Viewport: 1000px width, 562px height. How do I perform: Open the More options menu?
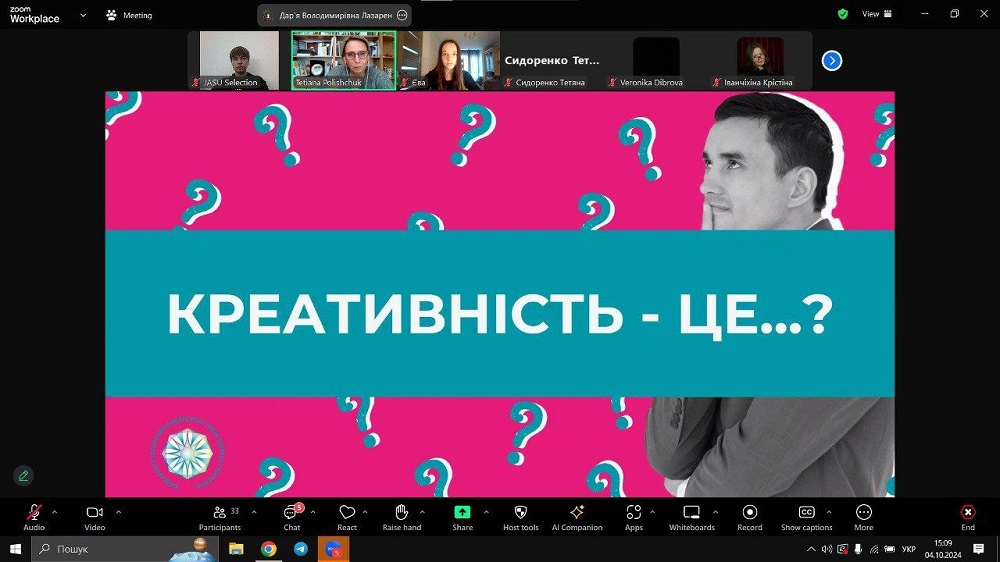[x=863, y=516]
